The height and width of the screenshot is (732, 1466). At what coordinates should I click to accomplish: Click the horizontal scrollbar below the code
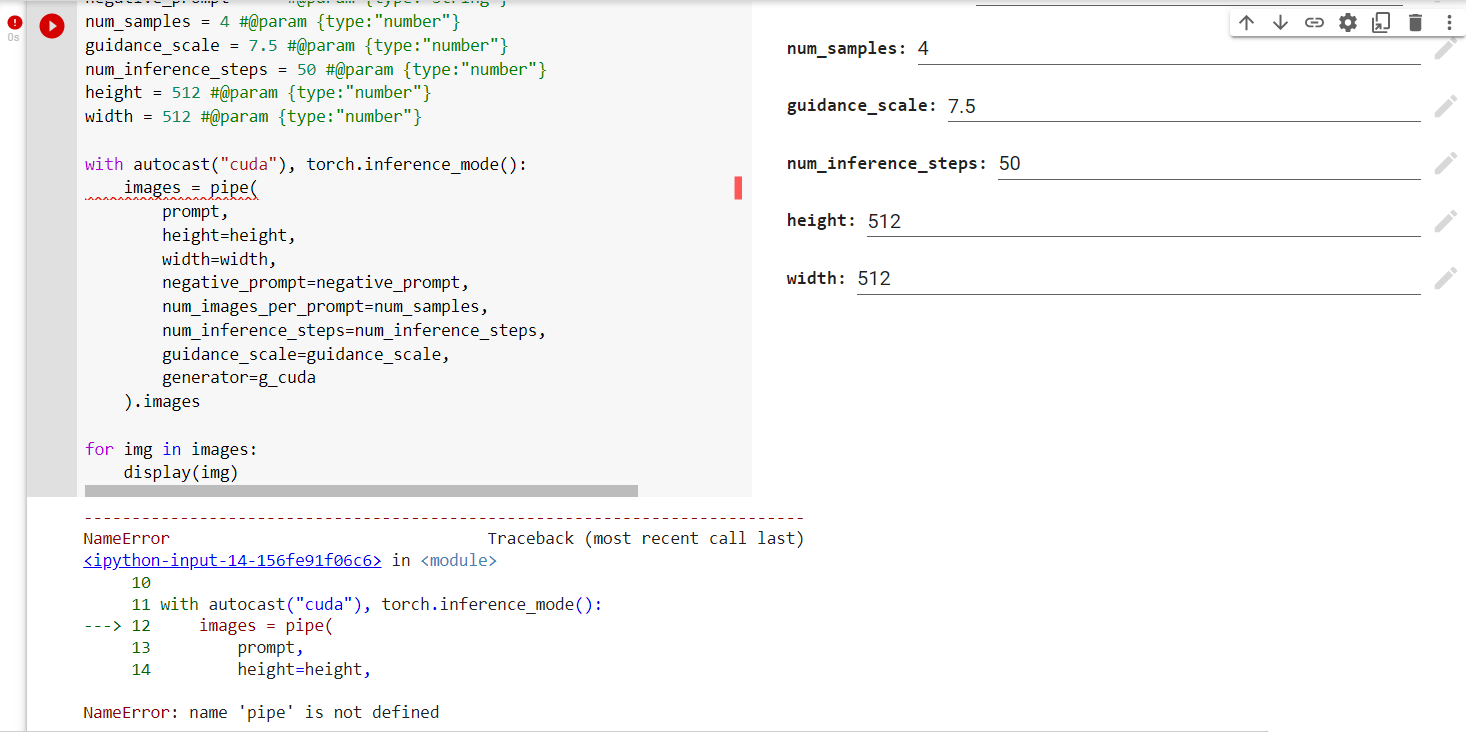pyautogui.click(x=360, y=490)
